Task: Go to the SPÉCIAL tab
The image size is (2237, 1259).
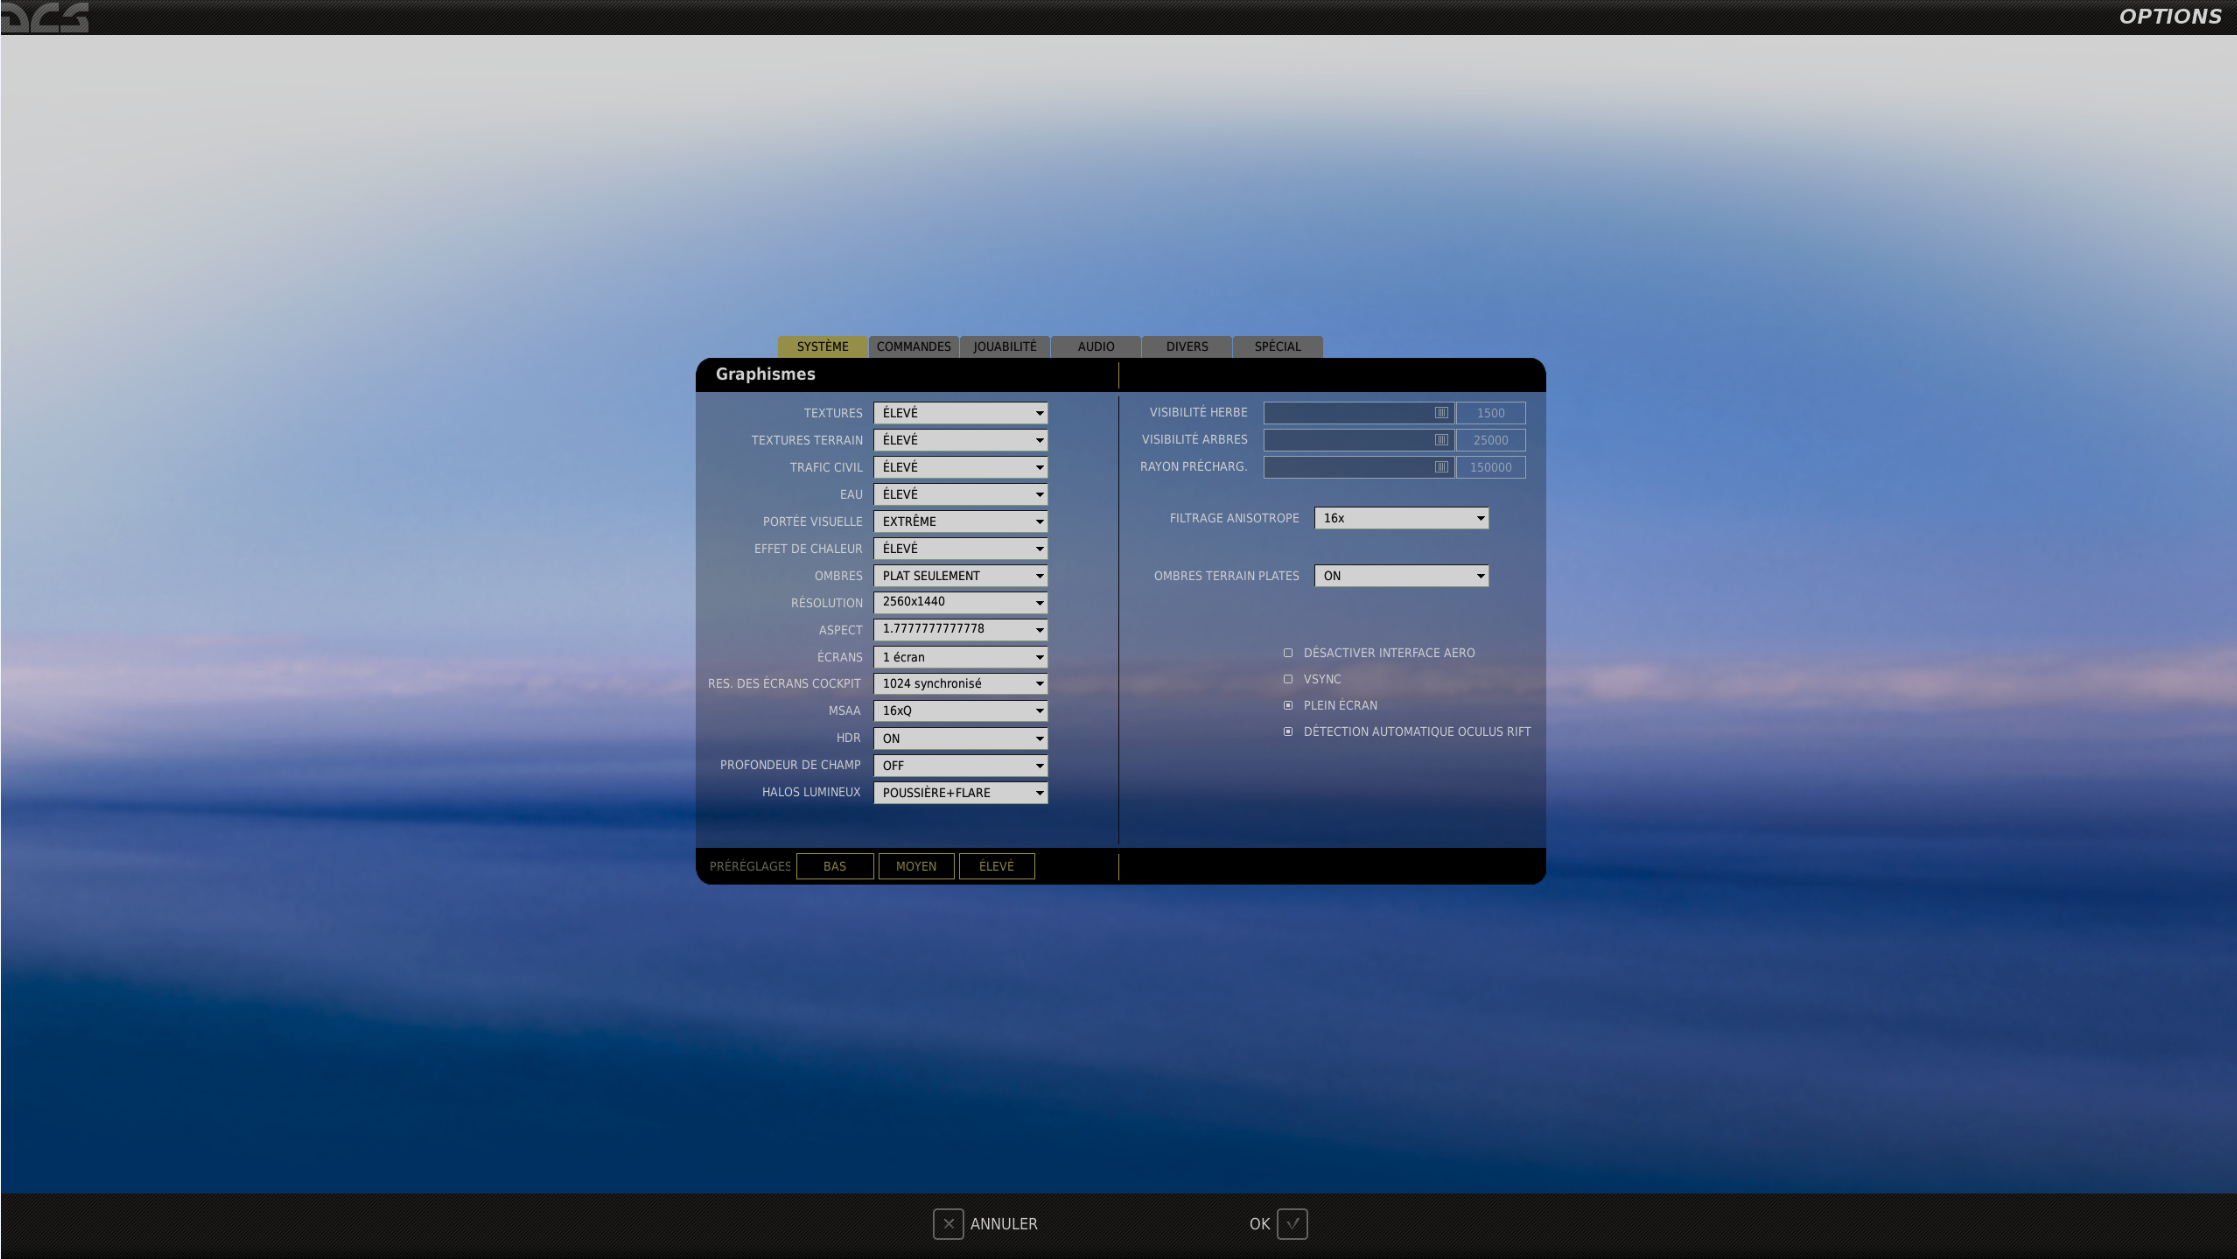Action: click(x=1277, y=346)
